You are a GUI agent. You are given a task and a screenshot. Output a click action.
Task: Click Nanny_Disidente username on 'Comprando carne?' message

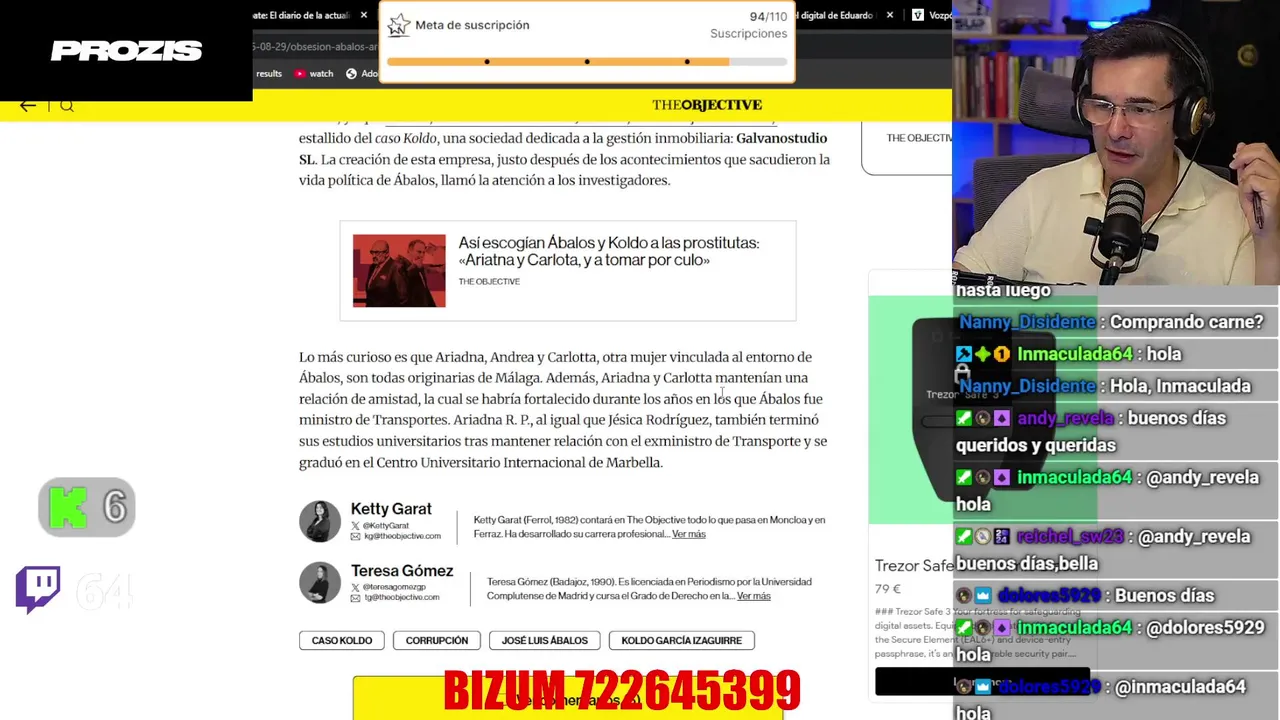(x=1027, y=322)
